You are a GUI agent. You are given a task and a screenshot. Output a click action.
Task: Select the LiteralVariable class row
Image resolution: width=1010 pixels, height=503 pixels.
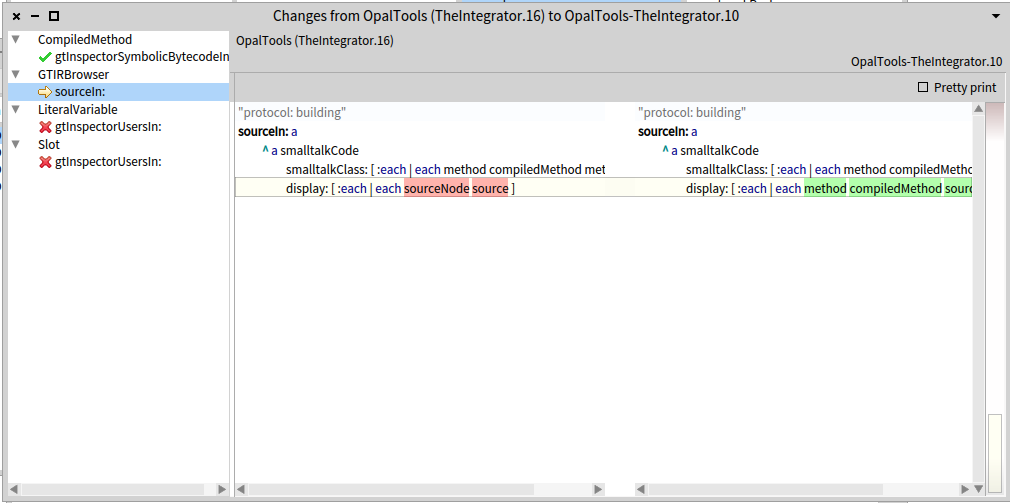119,109
